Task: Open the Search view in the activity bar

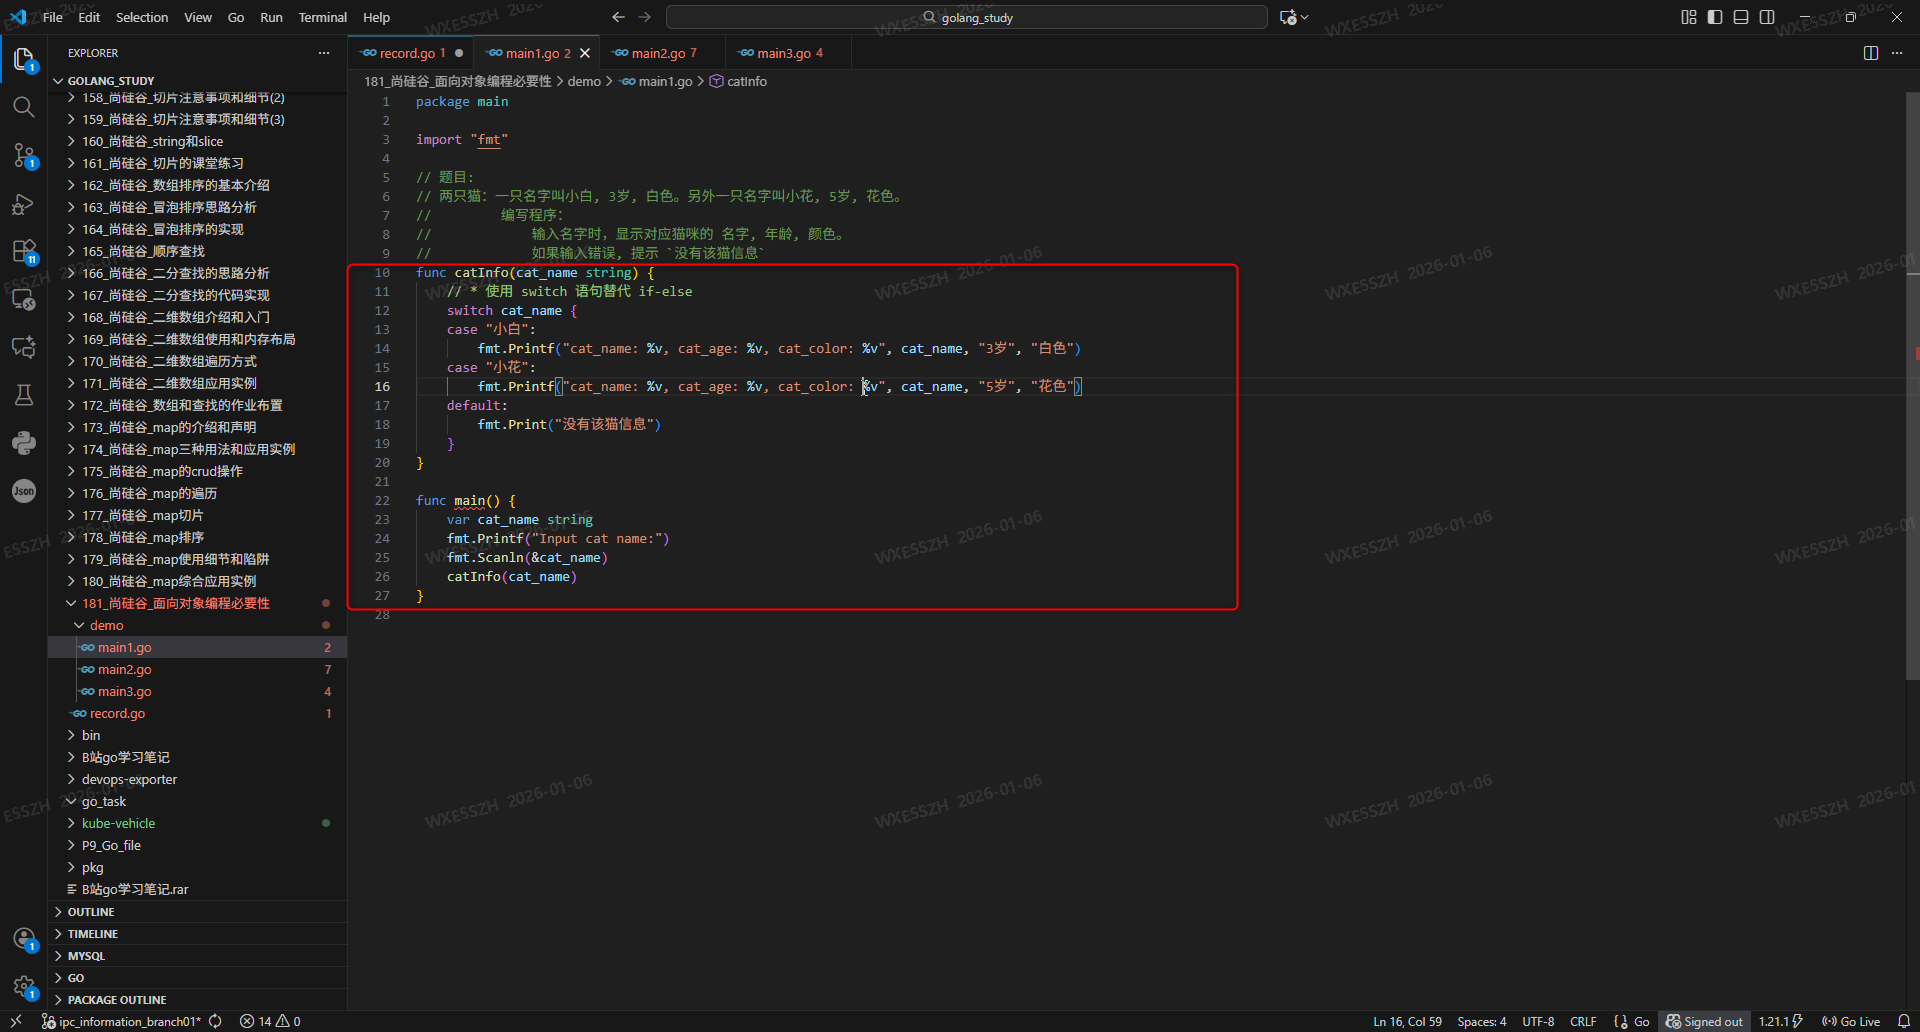Action: coord(24,107)
